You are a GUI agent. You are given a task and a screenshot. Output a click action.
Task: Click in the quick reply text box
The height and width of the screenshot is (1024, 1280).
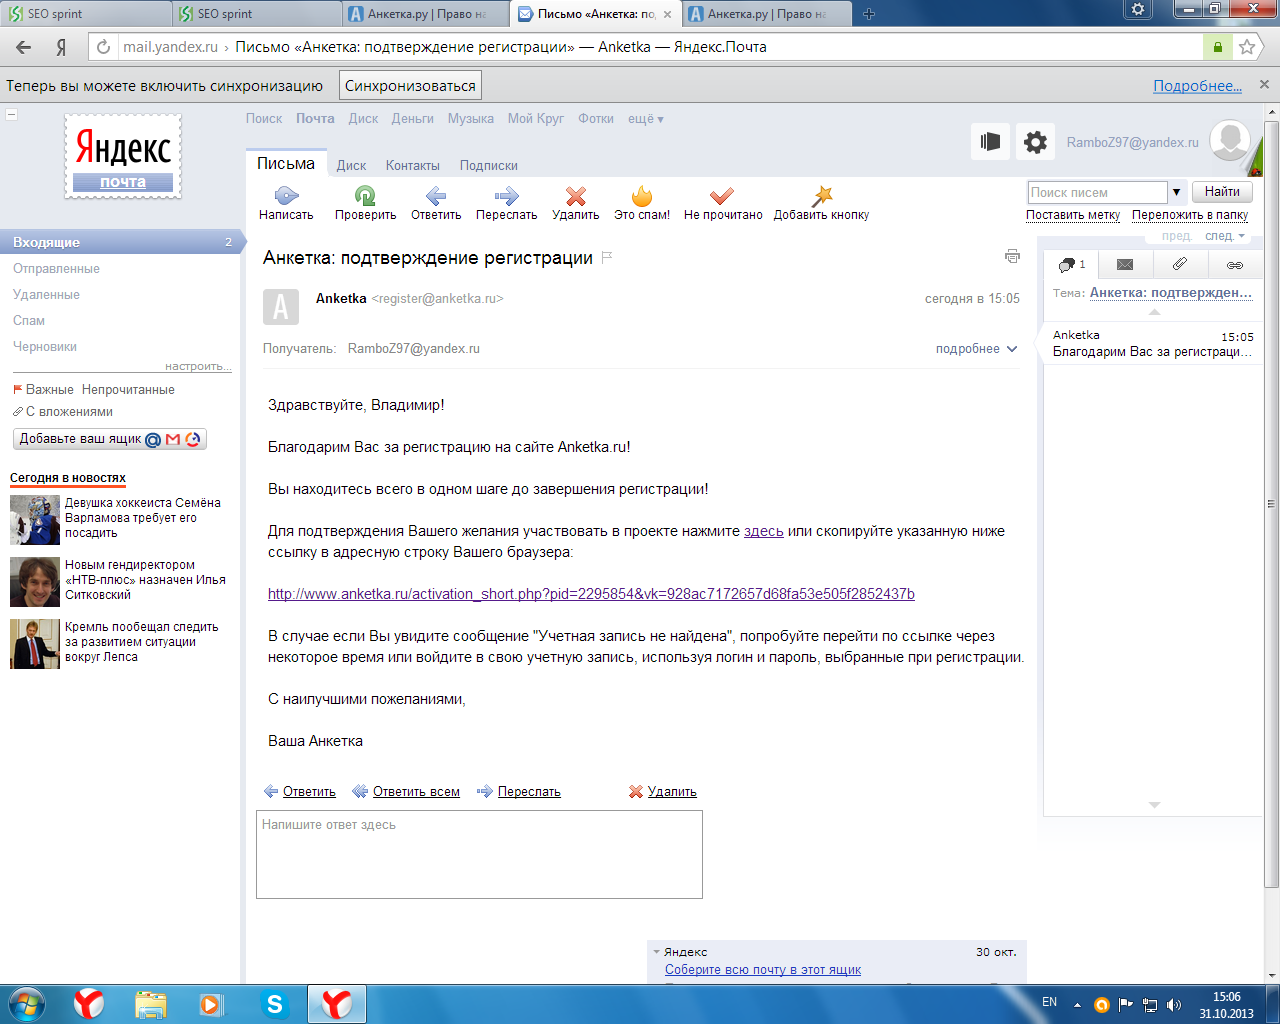pos(479,854)
